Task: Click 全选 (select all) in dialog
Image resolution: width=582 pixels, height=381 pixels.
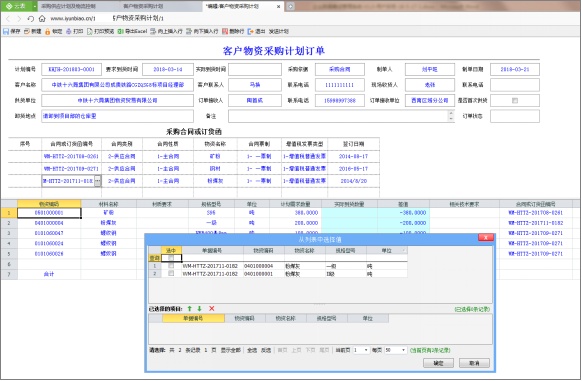Action: point(252,351)
